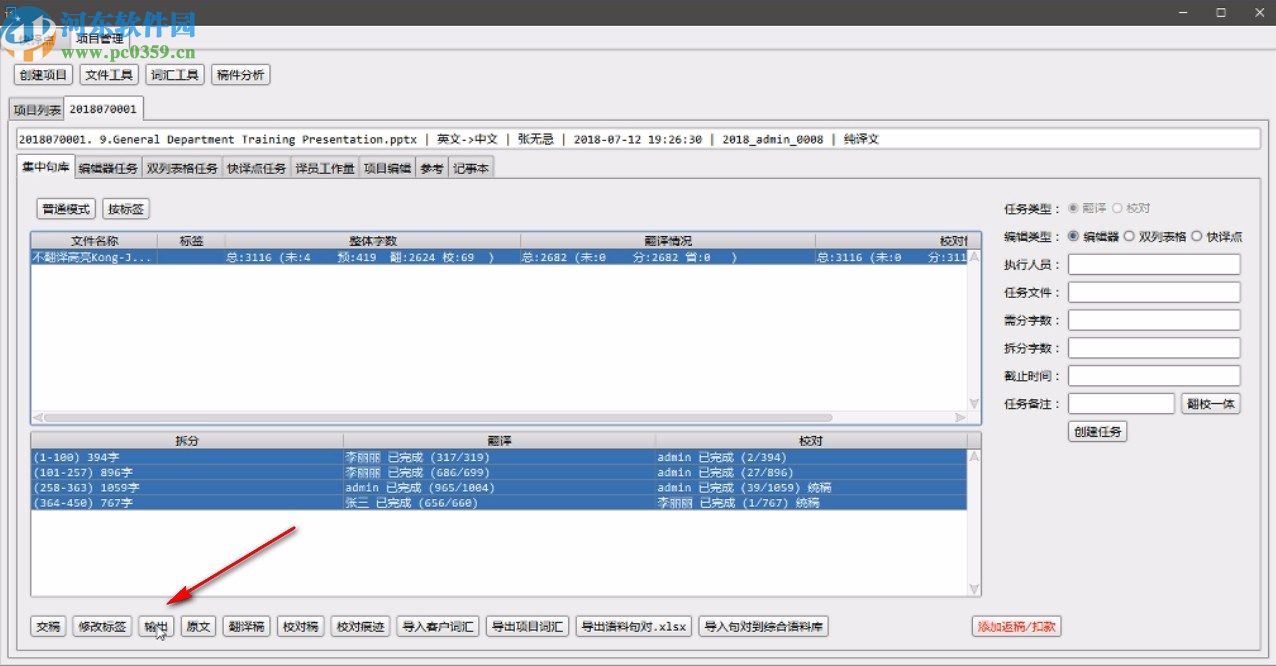Click the red 添加返稿/扣款 button
The image size is (1276, 666).
coord(1016,627)
